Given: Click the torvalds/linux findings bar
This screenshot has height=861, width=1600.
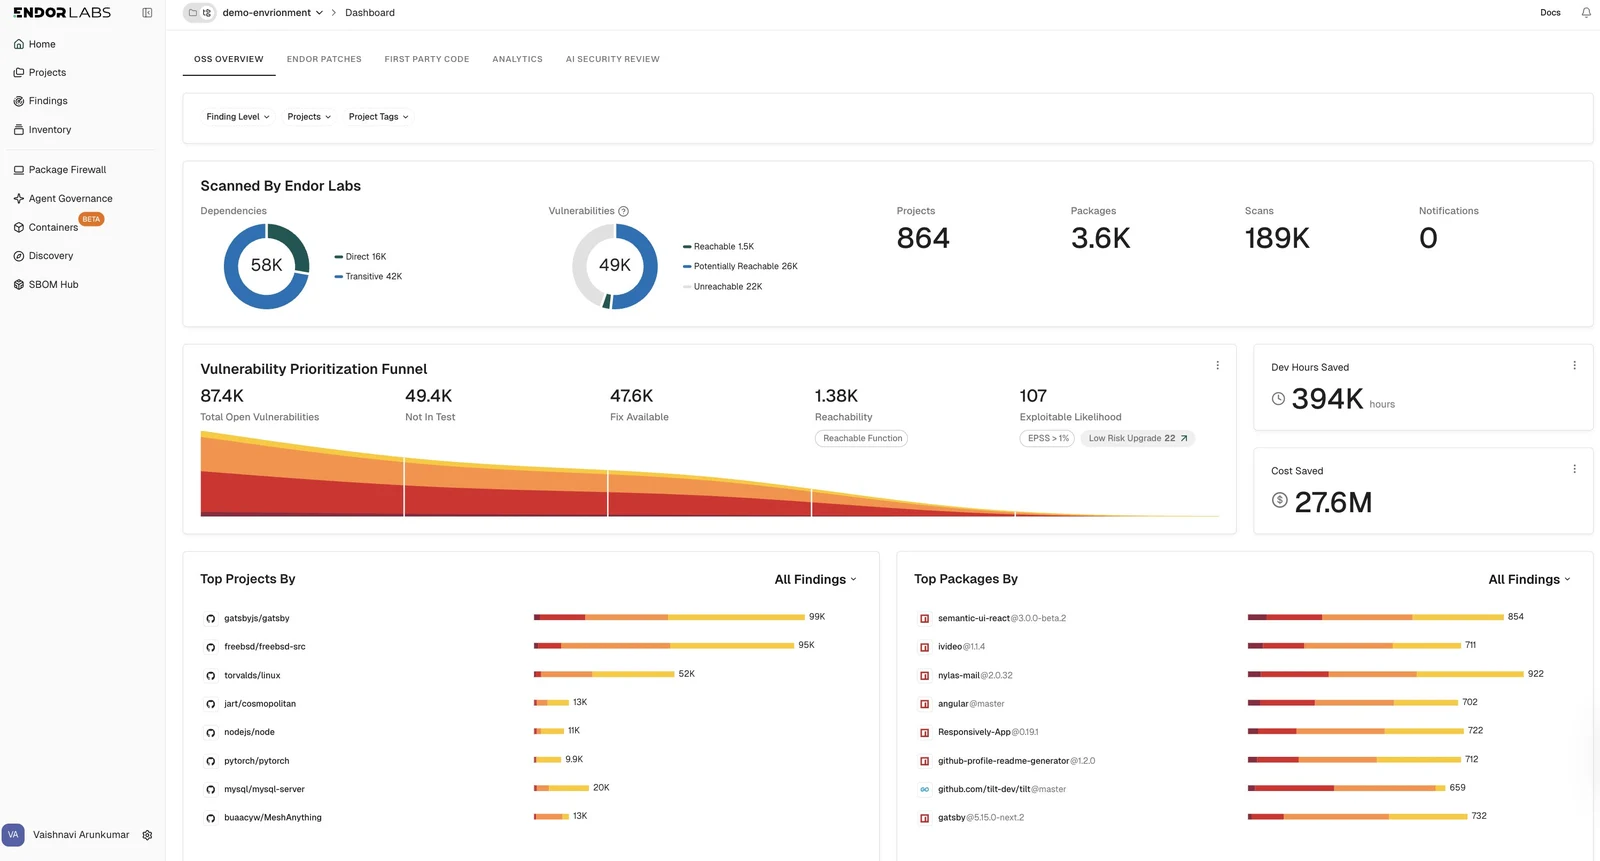Looking at the screenshot, I should pos(604,674).
